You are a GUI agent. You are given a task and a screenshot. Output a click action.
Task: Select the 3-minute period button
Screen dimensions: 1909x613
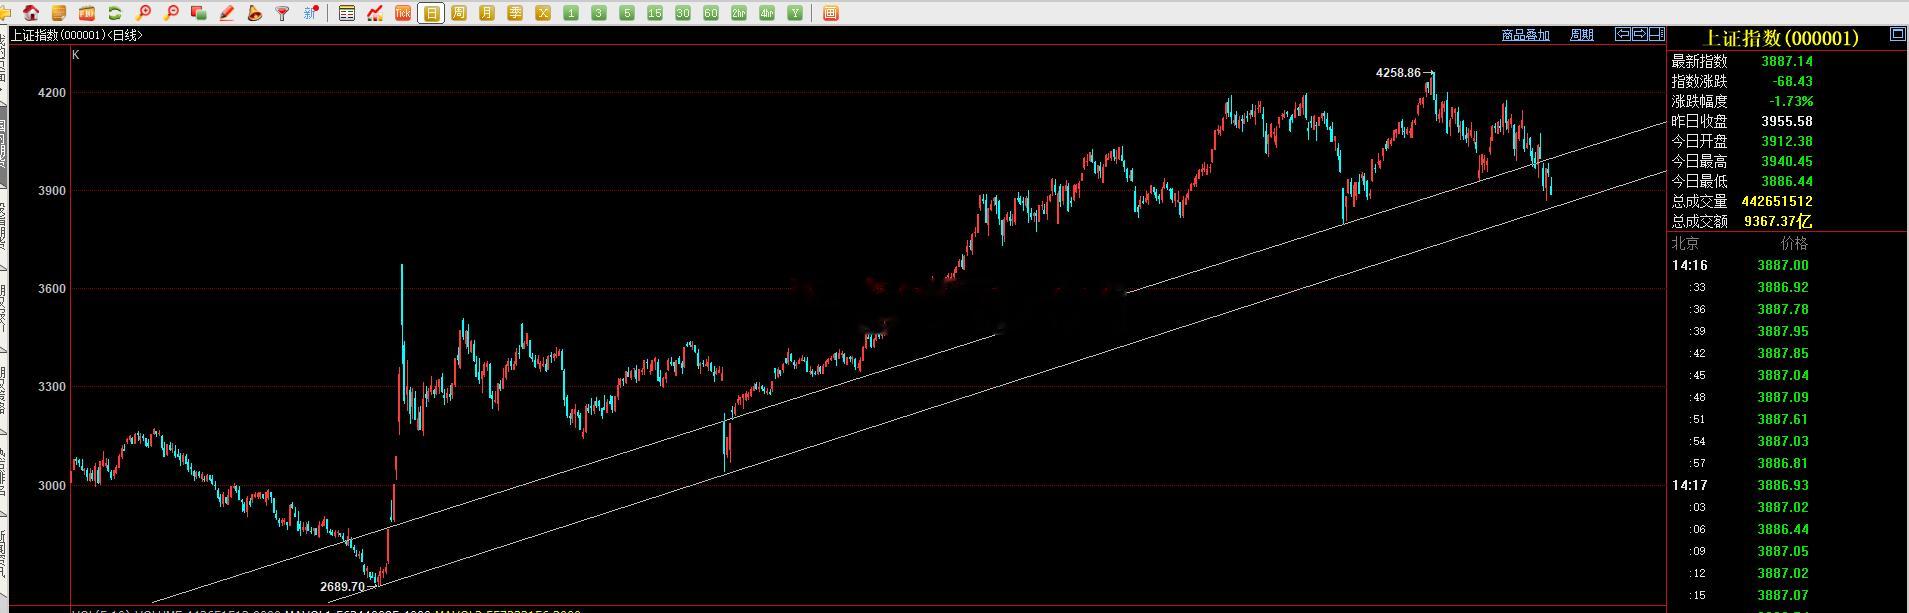(x=599, y=13)
